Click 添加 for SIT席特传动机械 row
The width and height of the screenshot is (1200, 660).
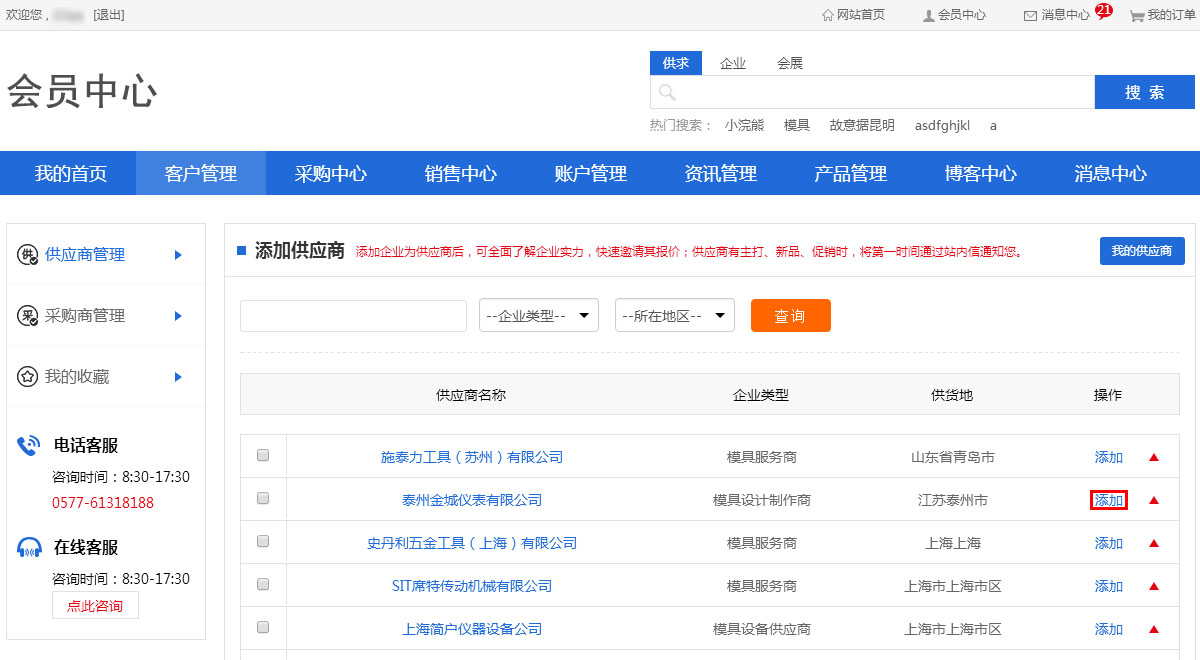pos(1109,586)
